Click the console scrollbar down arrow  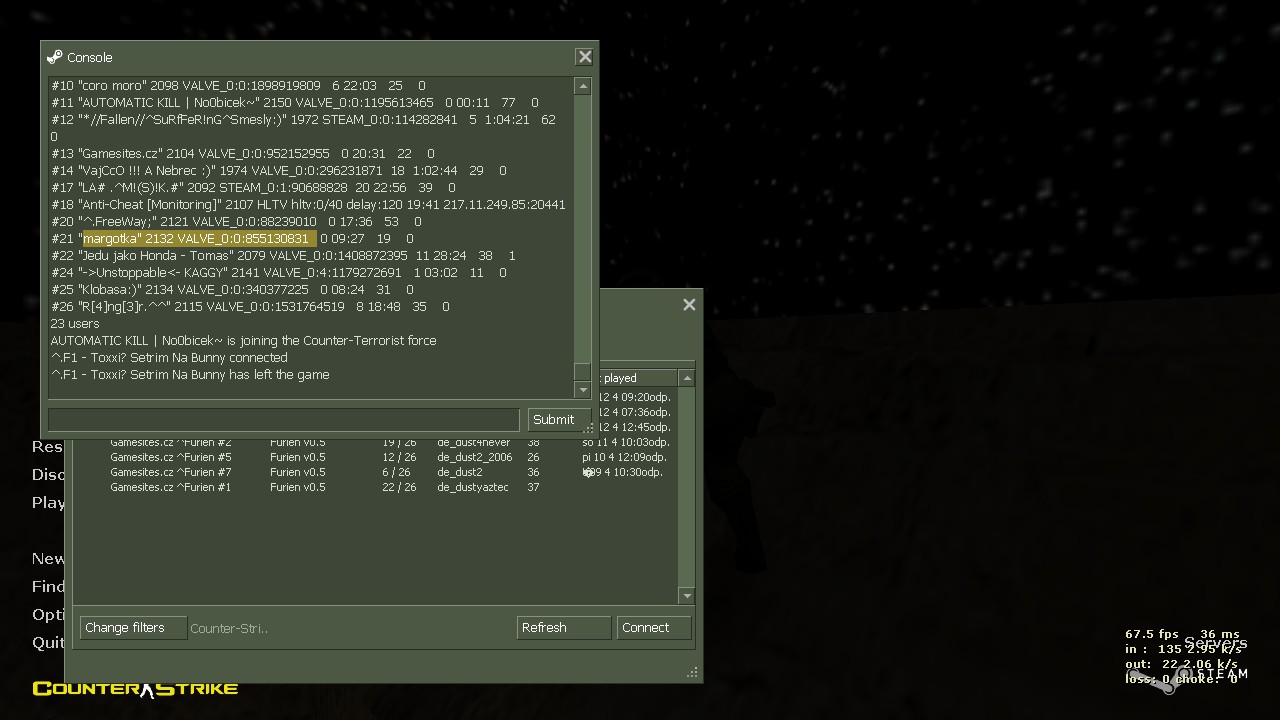point(582,389)
